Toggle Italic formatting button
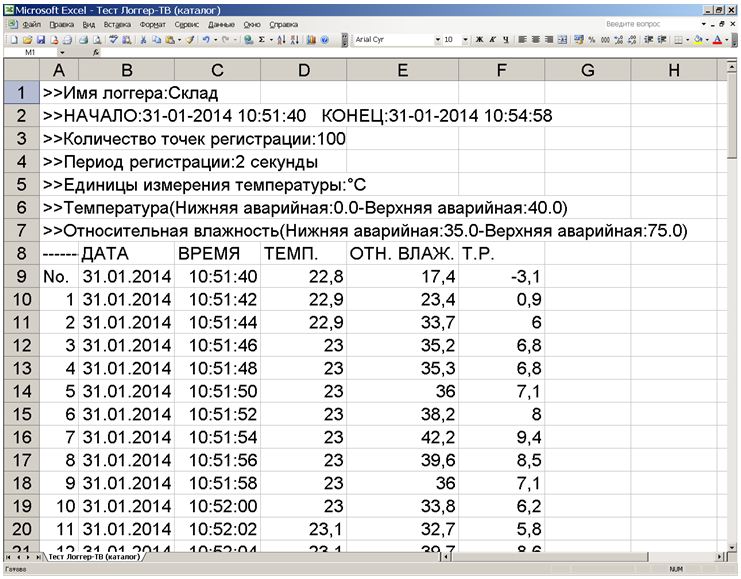This screenshot has height=579, width=741. point(492,40)
